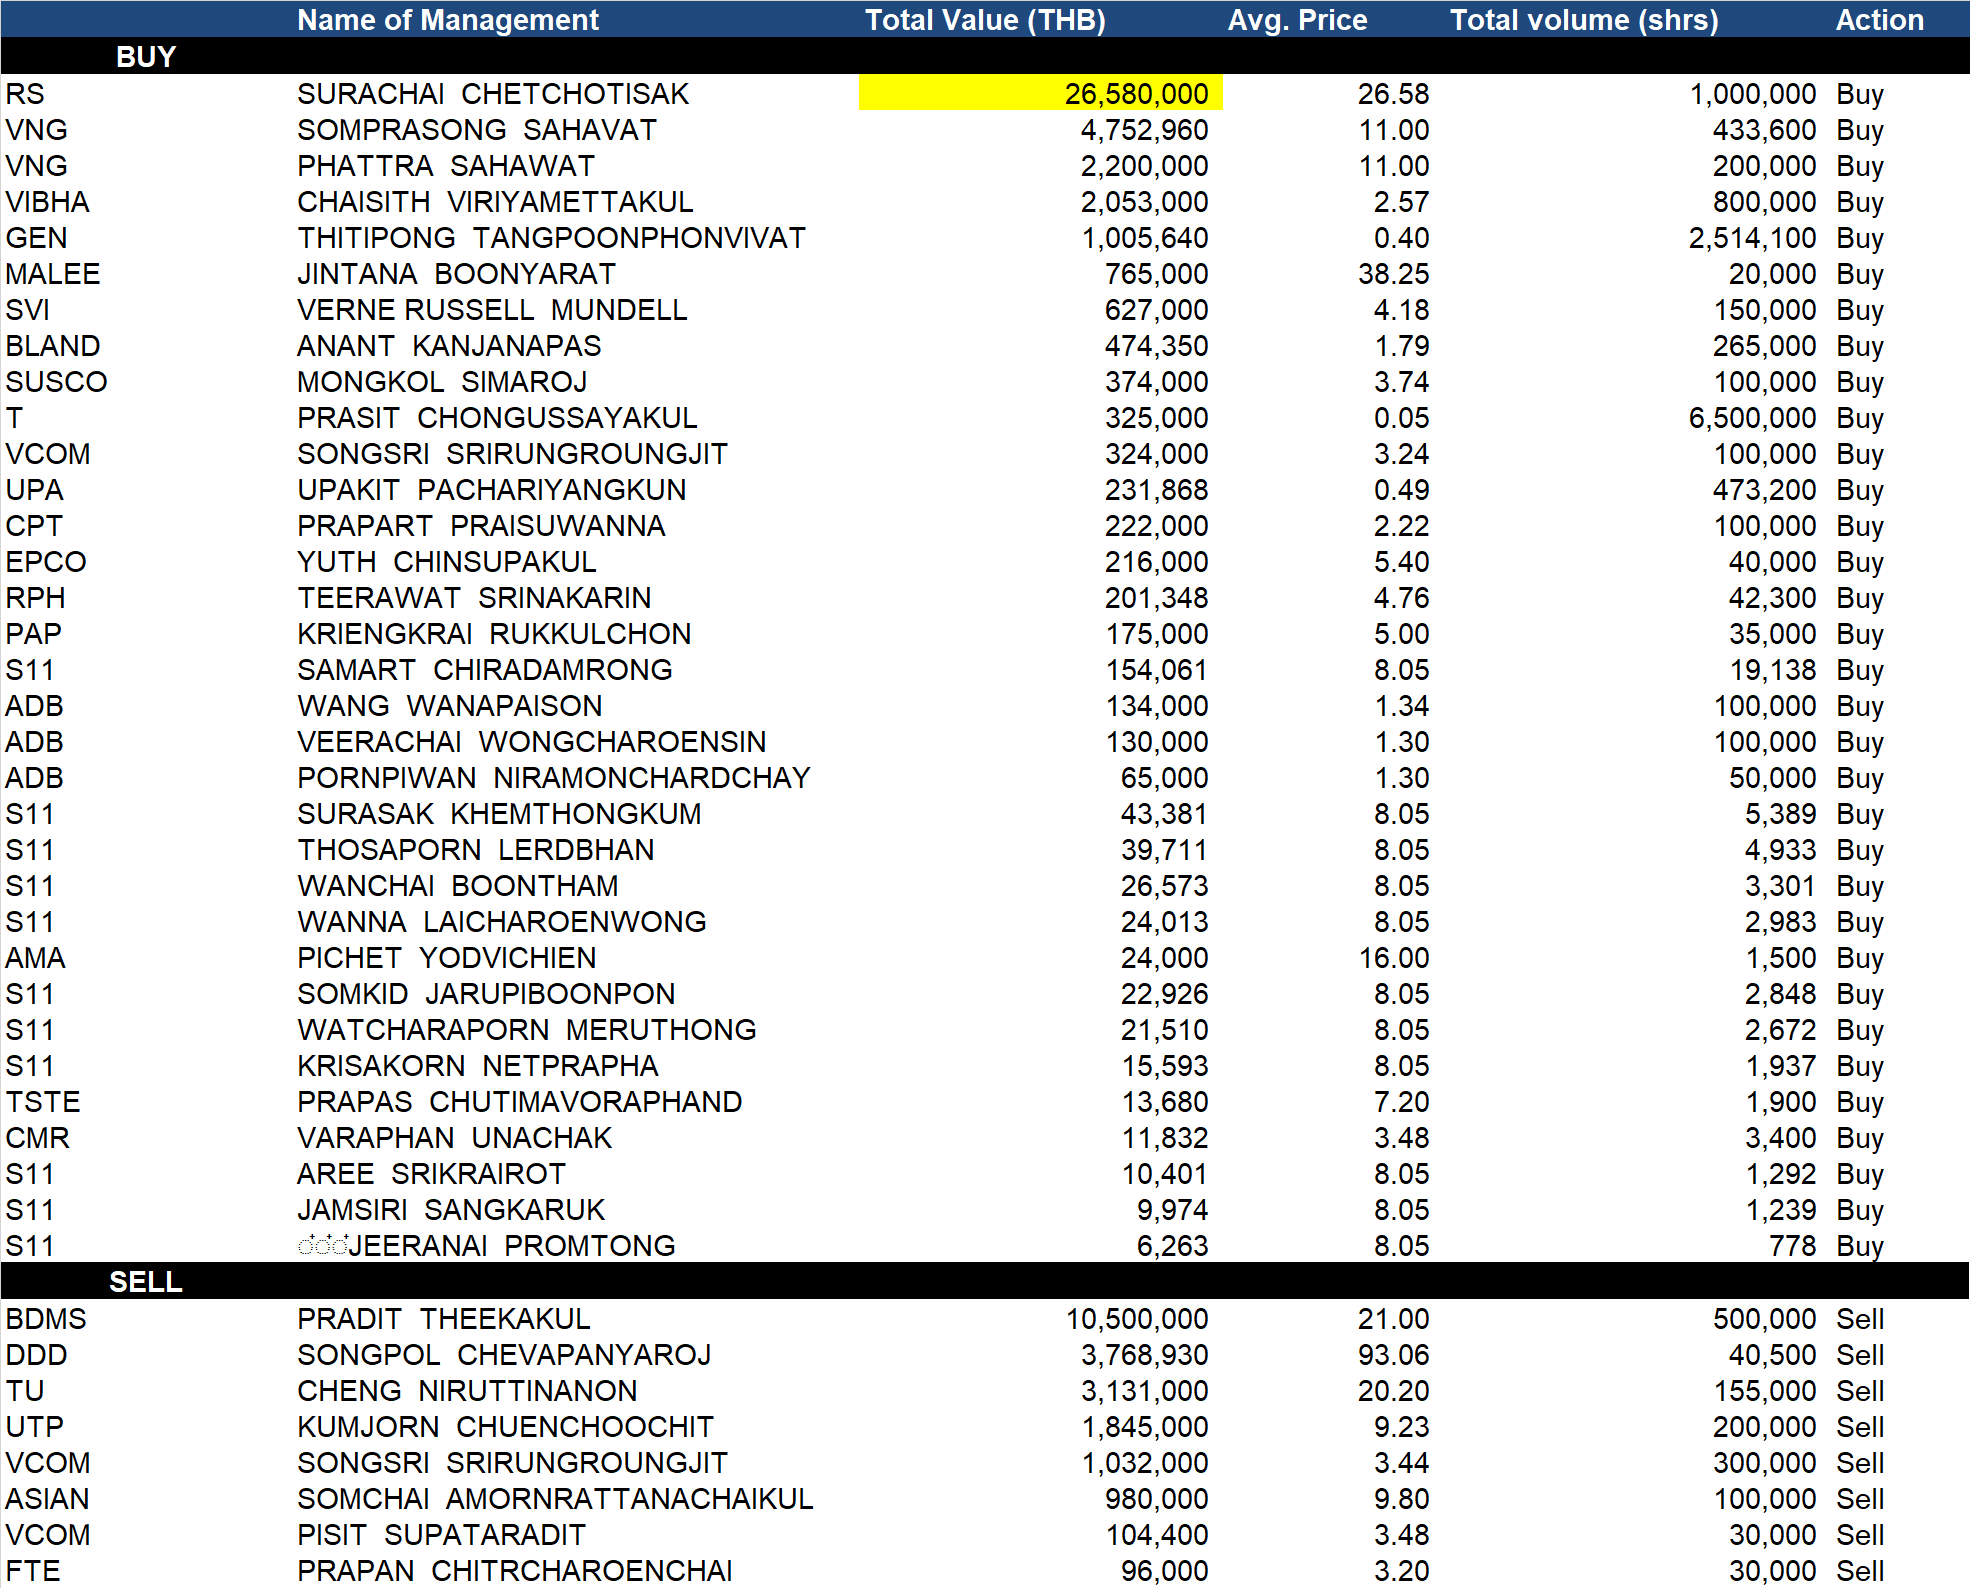This screenshot has height=1588, width=1970.
Task: Click name VEERACHAI WONGCHAROENSIN
Action: point(532,742)
